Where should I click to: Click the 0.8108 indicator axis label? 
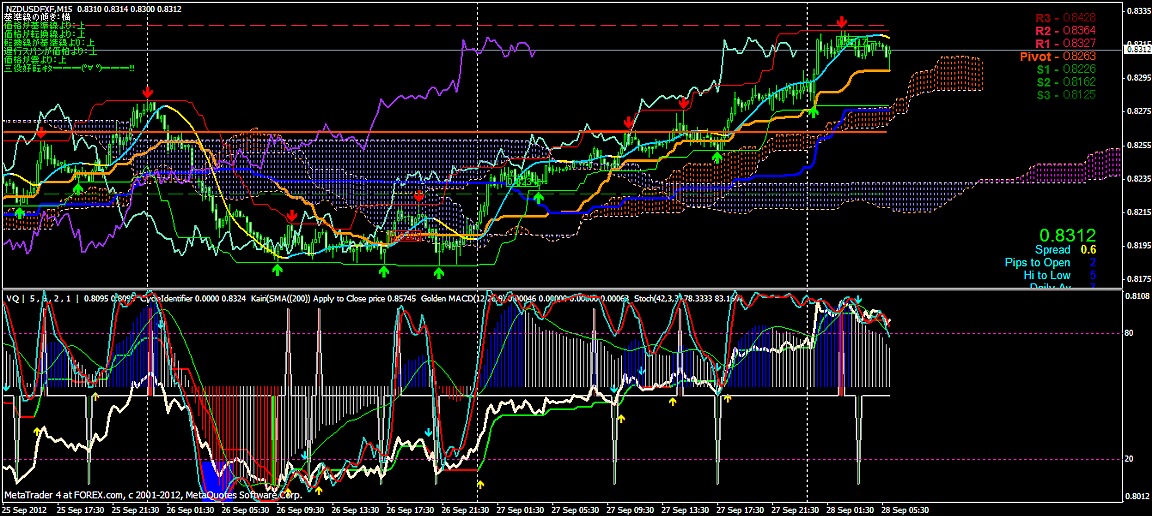pyautogui.click(x=1139, y=296)
